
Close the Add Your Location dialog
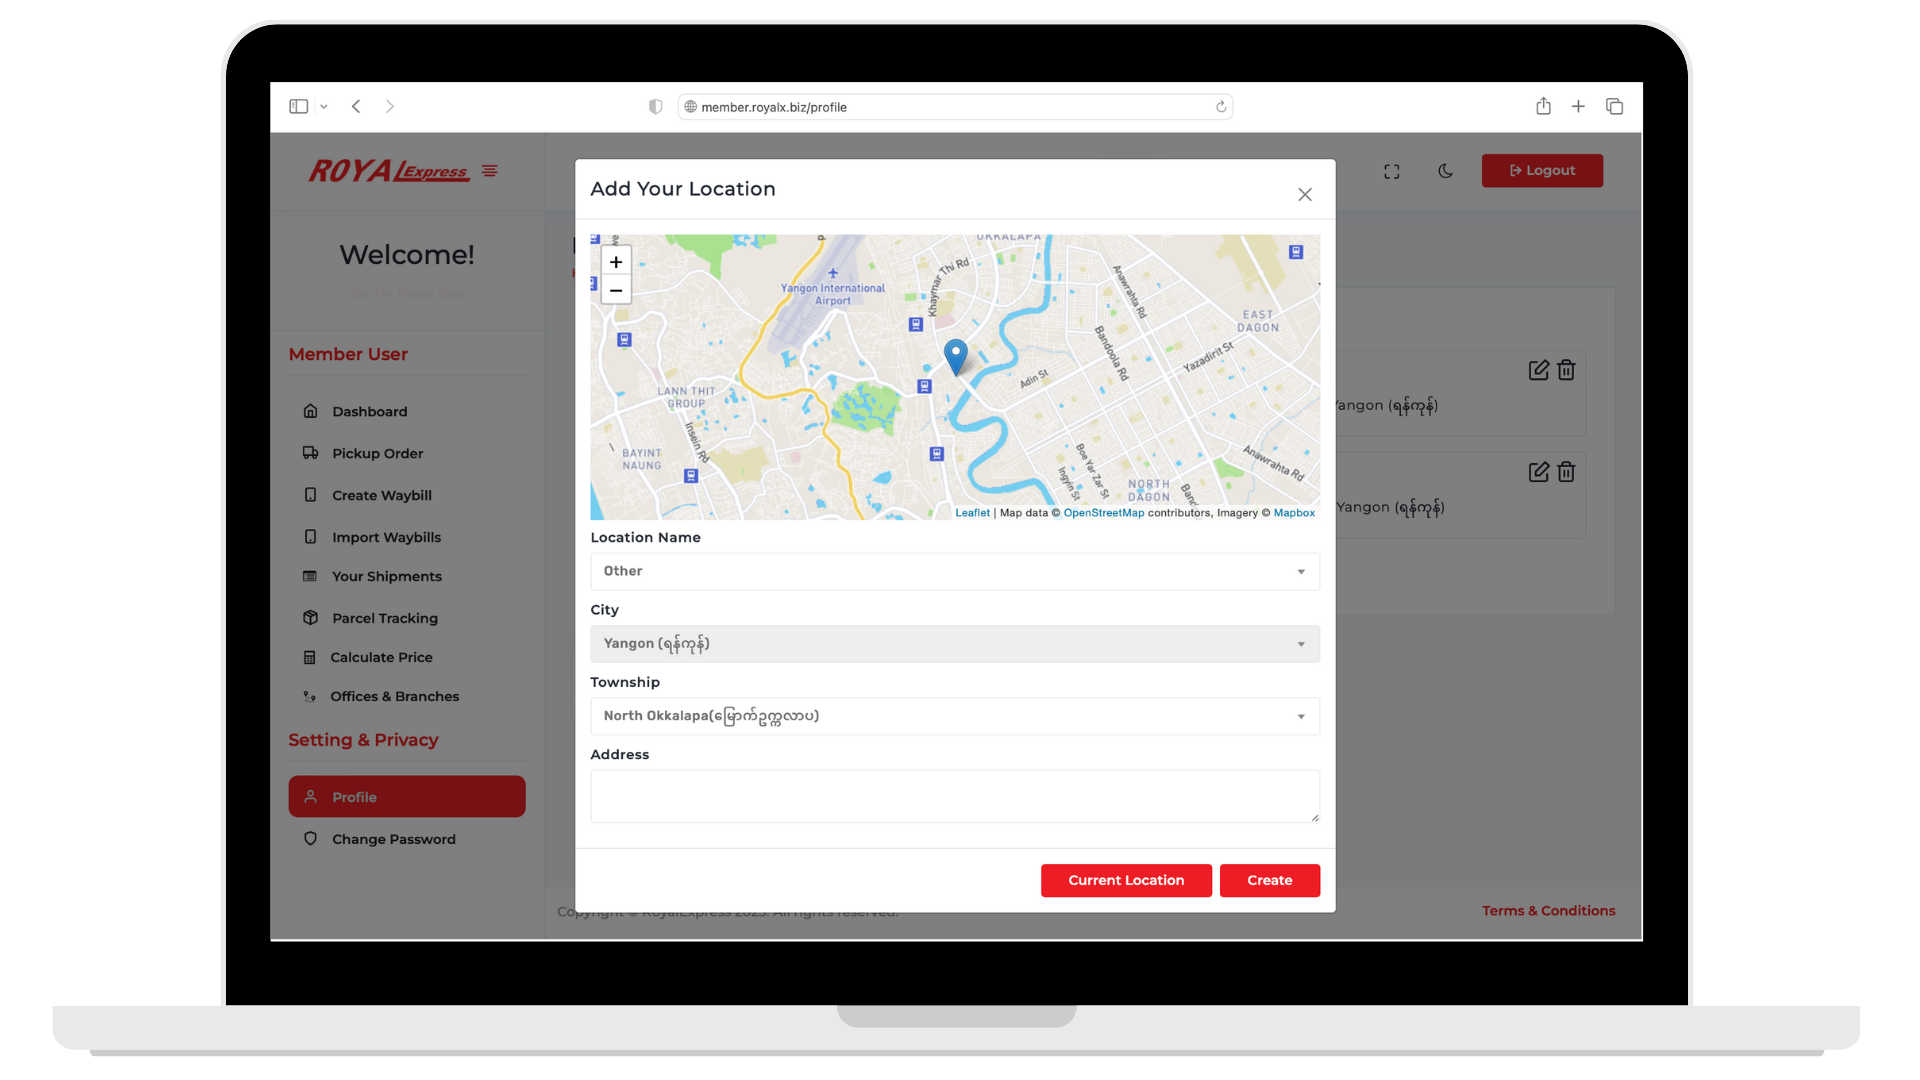pyautogui.click(x=1305, y=194)
